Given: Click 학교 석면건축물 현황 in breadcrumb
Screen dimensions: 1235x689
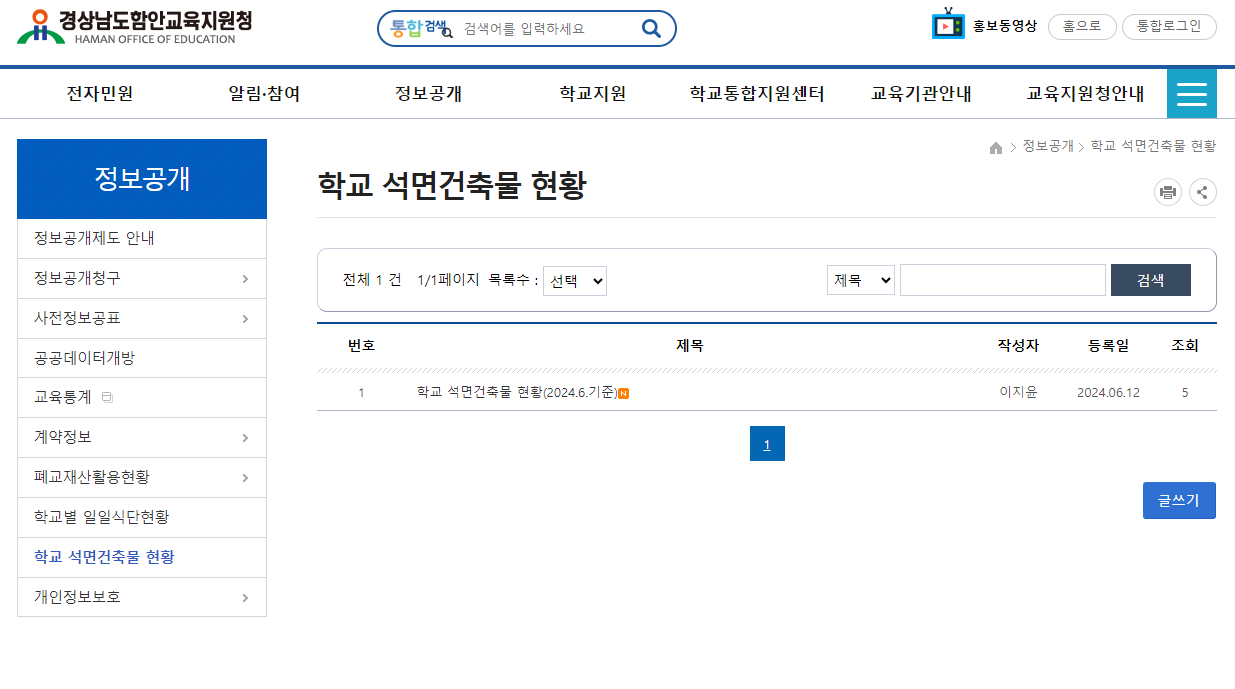Looking at the screenshot, I should point(1153,146).
